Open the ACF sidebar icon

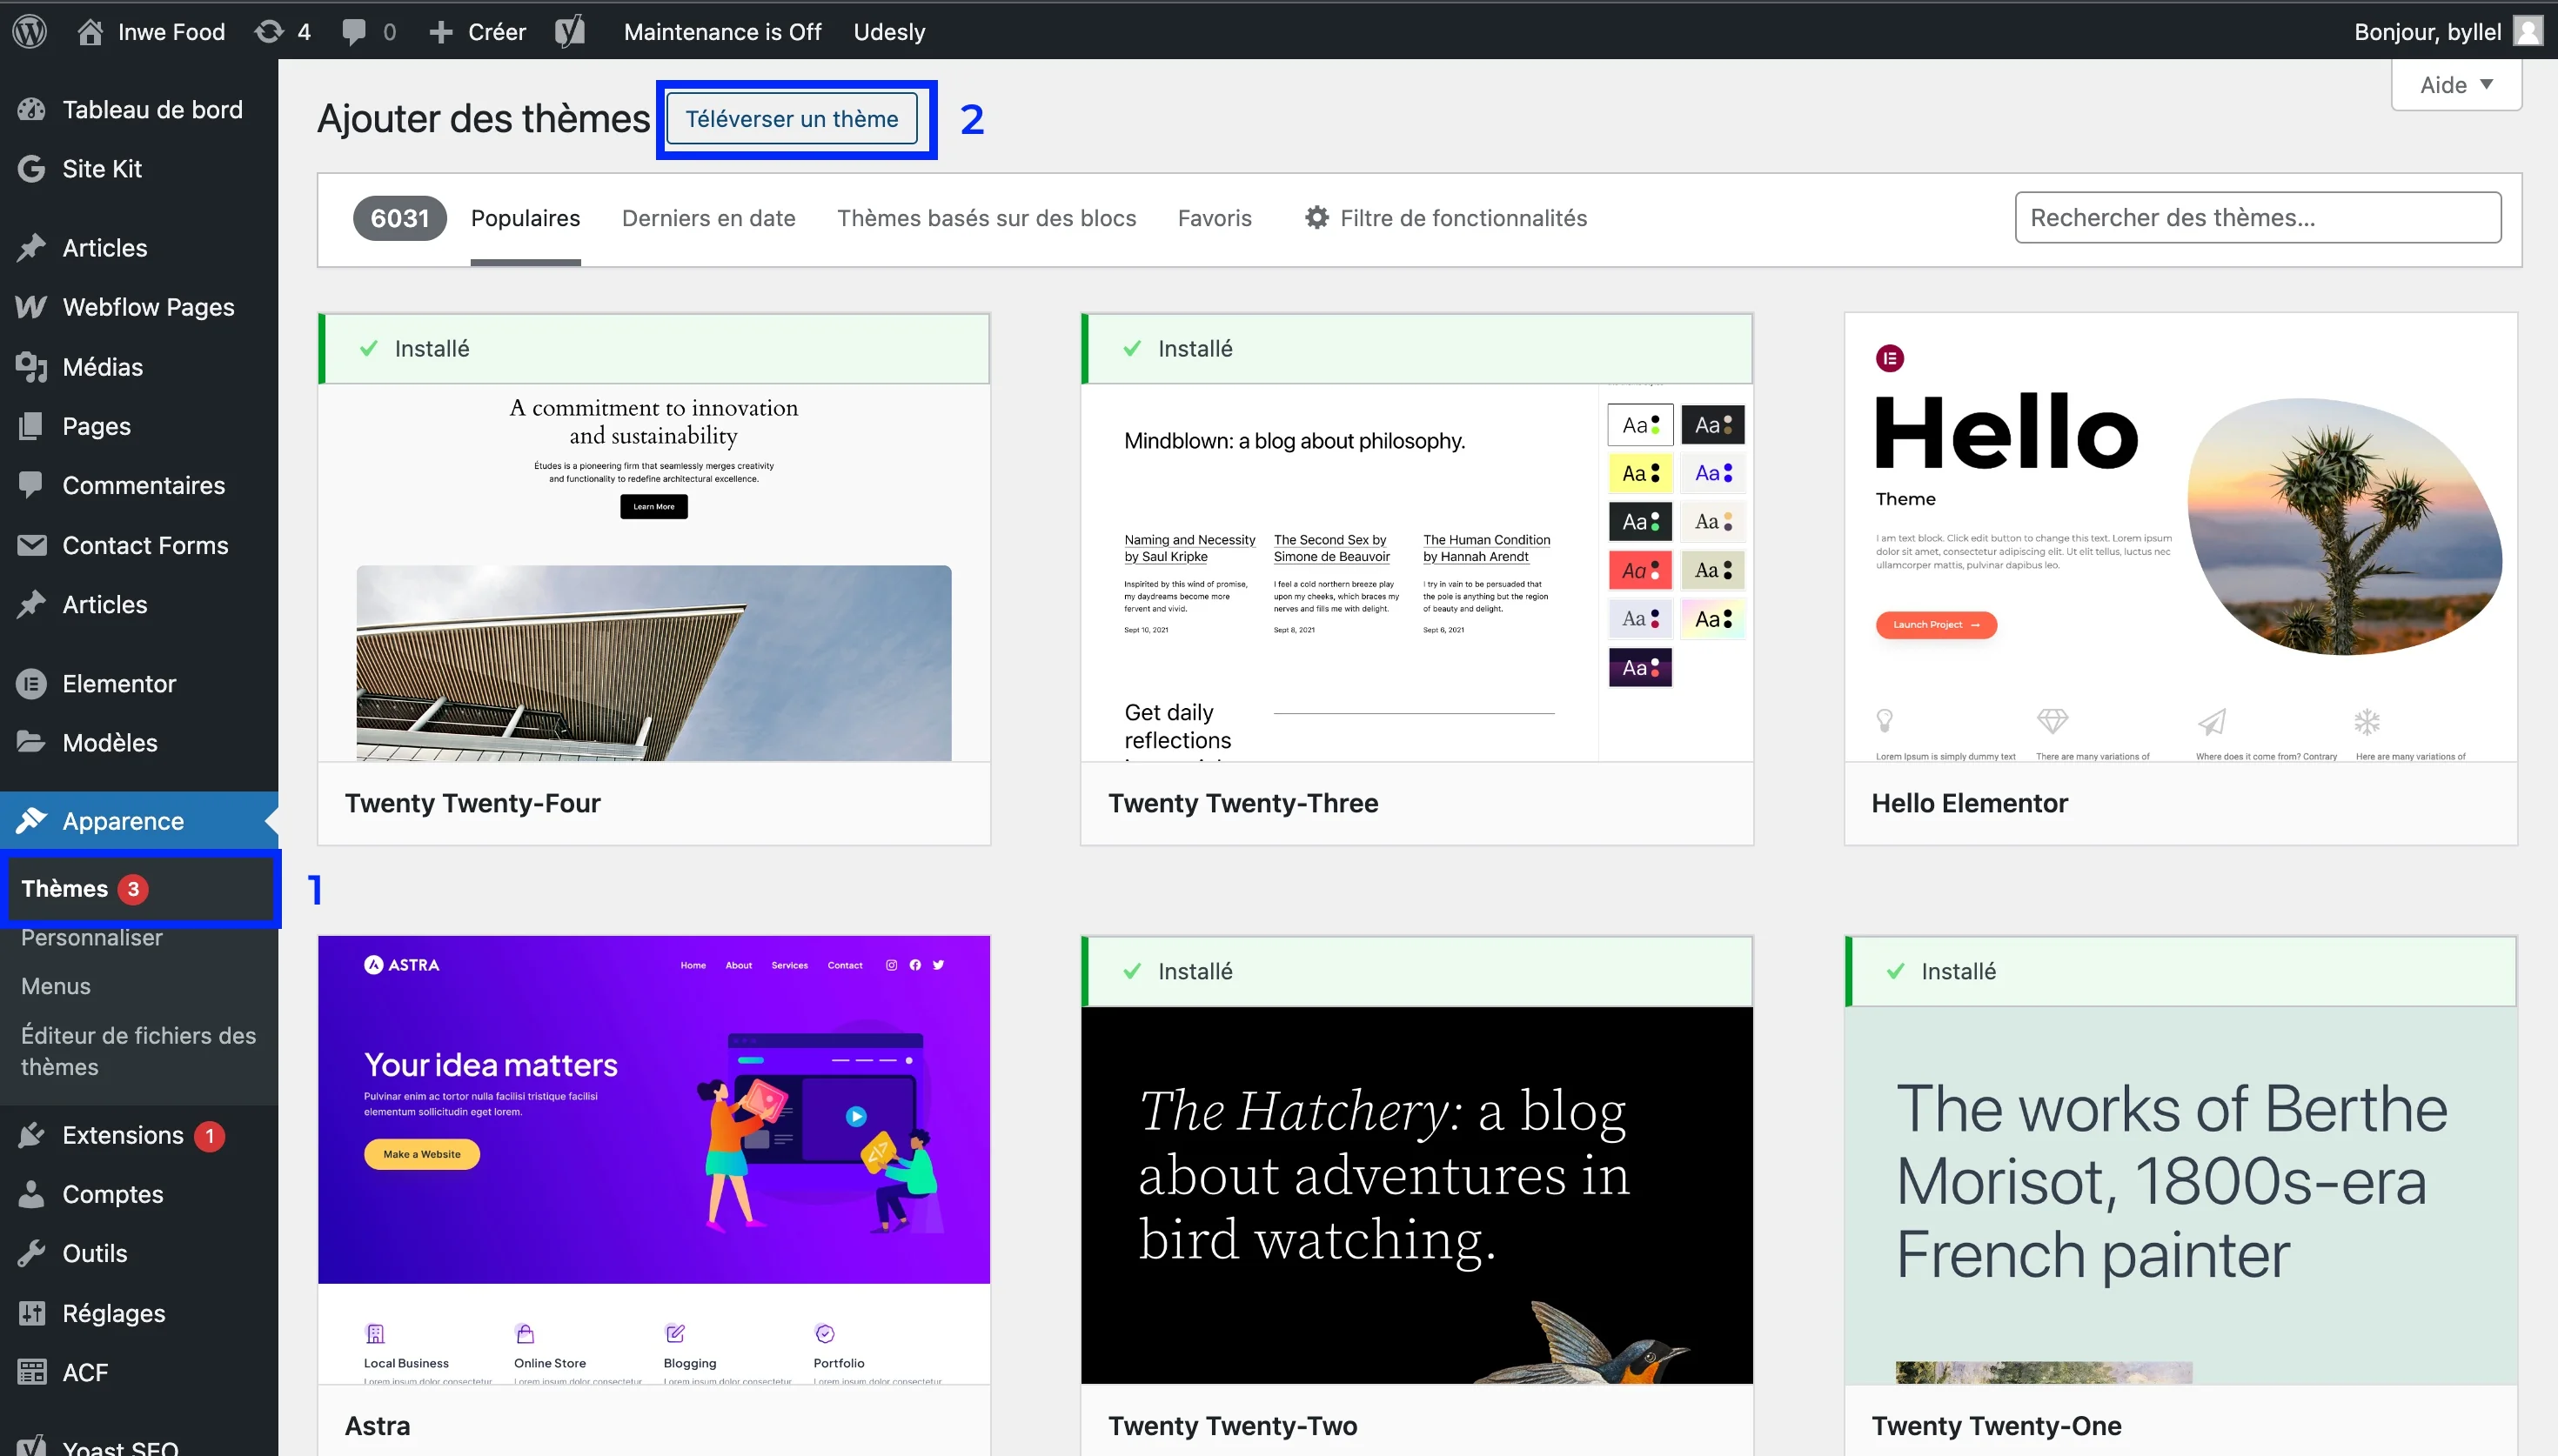(31, 1372)
